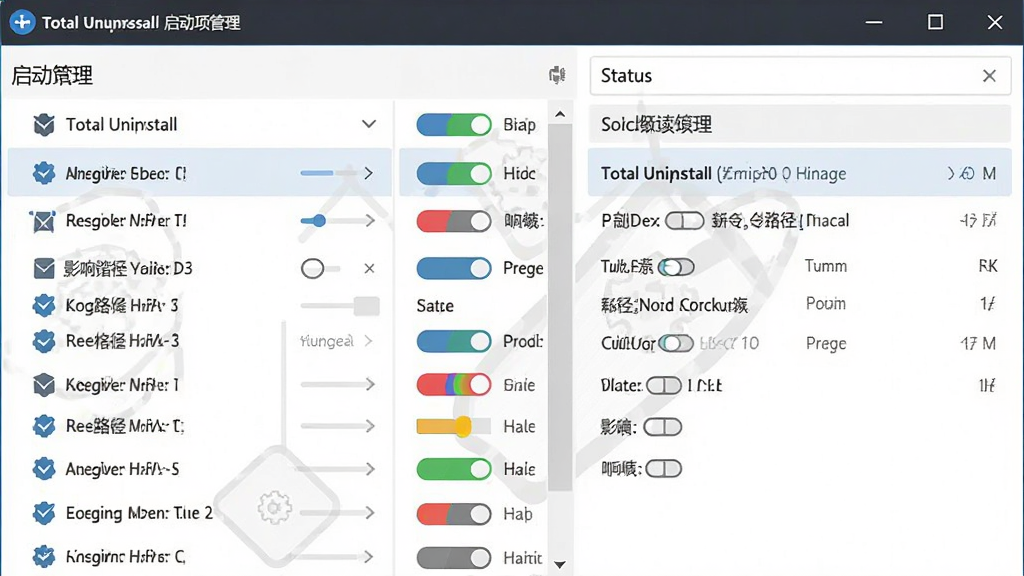The height and width of the screenshot is (576, 1024).
Task: Toggle the Hidc switch
Action: (454, 174)
